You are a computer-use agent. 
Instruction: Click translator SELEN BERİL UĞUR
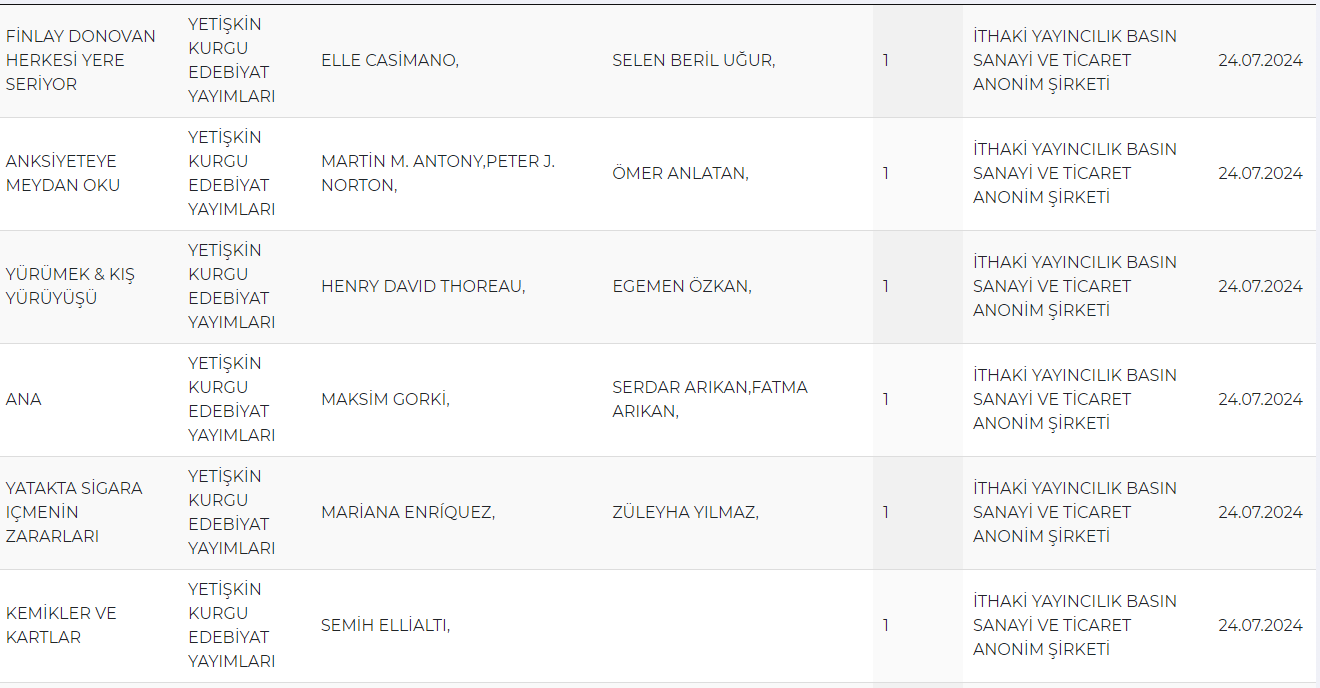[x=694, y=60]
